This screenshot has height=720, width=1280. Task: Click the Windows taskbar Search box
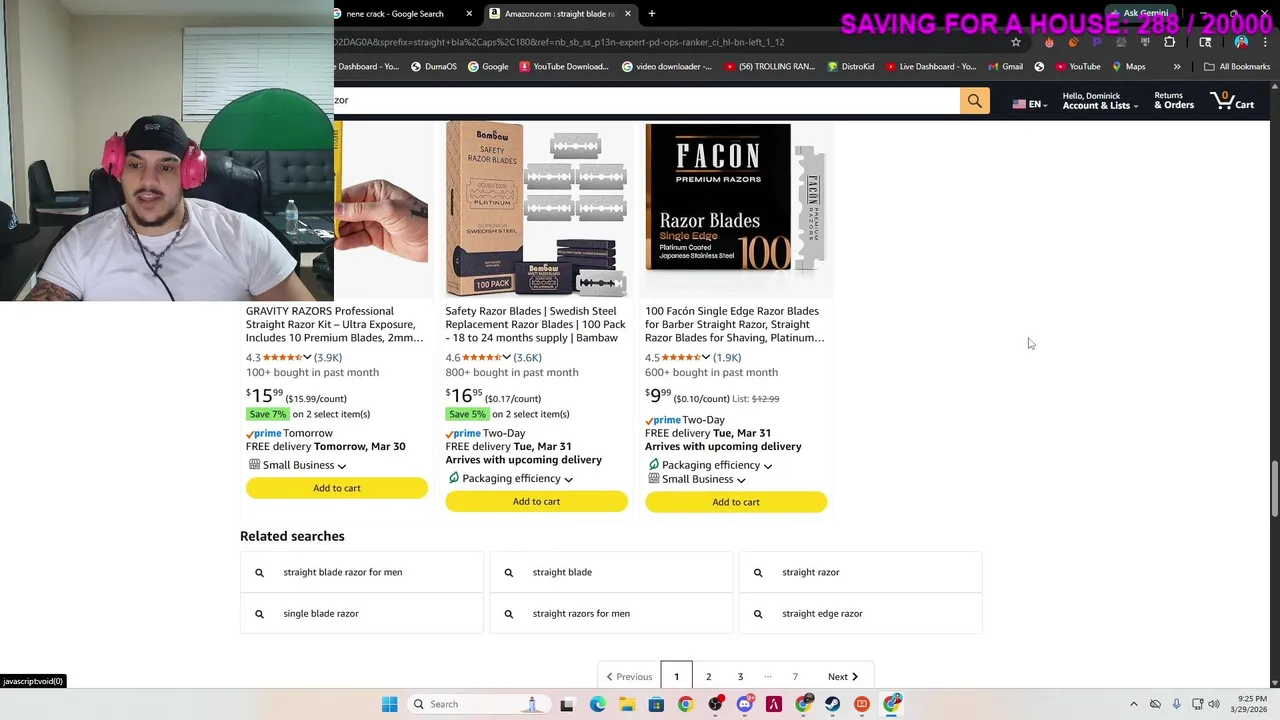point(478,704)
